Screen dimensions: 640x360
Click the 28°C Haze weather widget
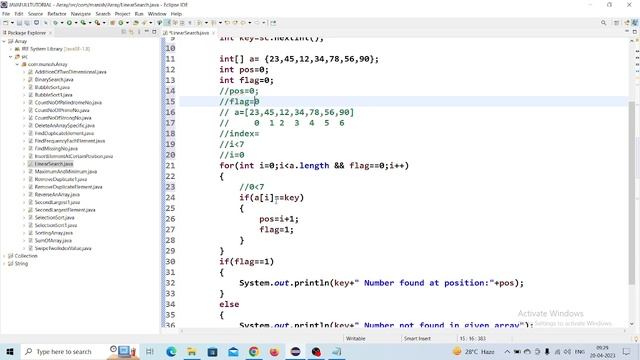[474, 351]
